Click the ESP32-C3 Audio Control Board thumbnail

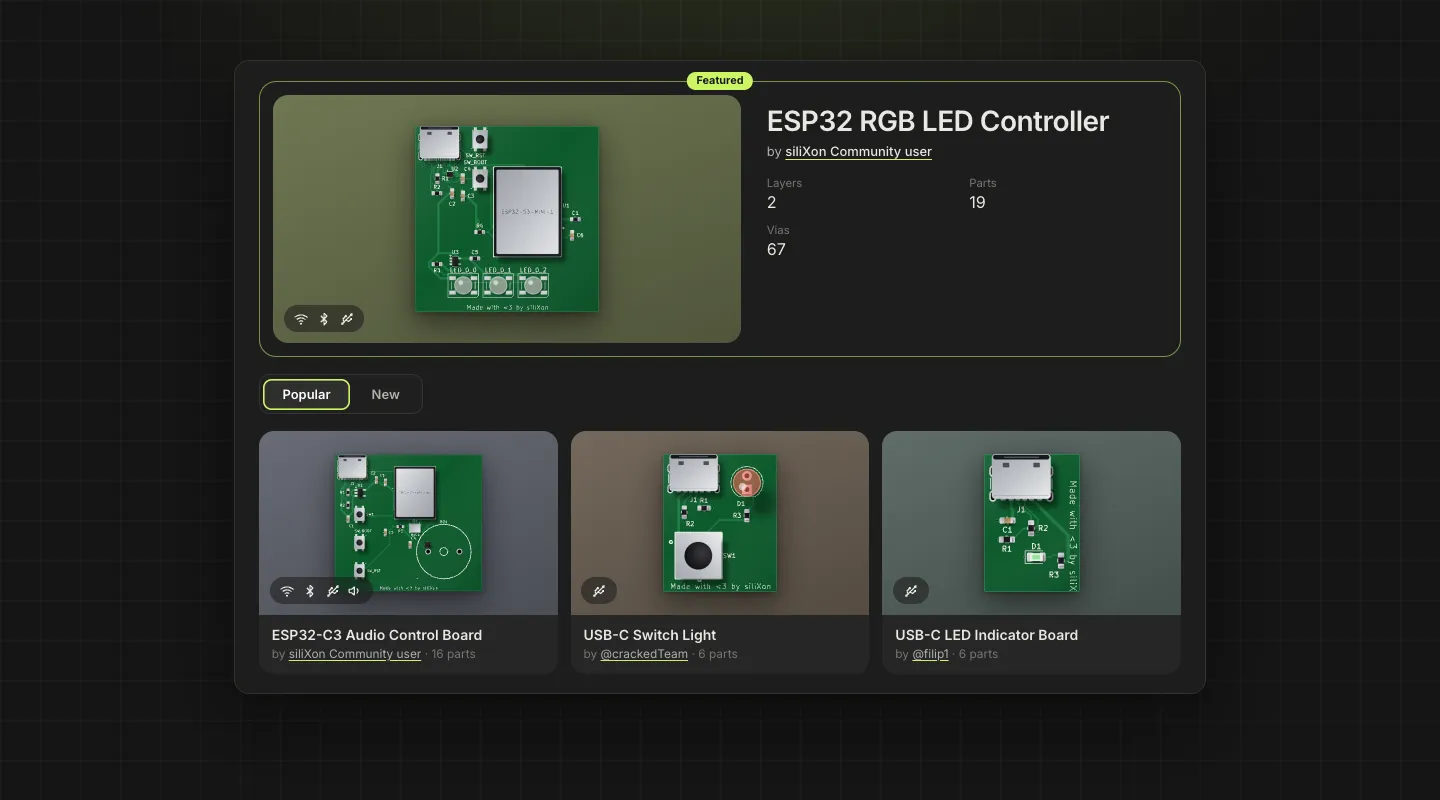pos(408,523)
